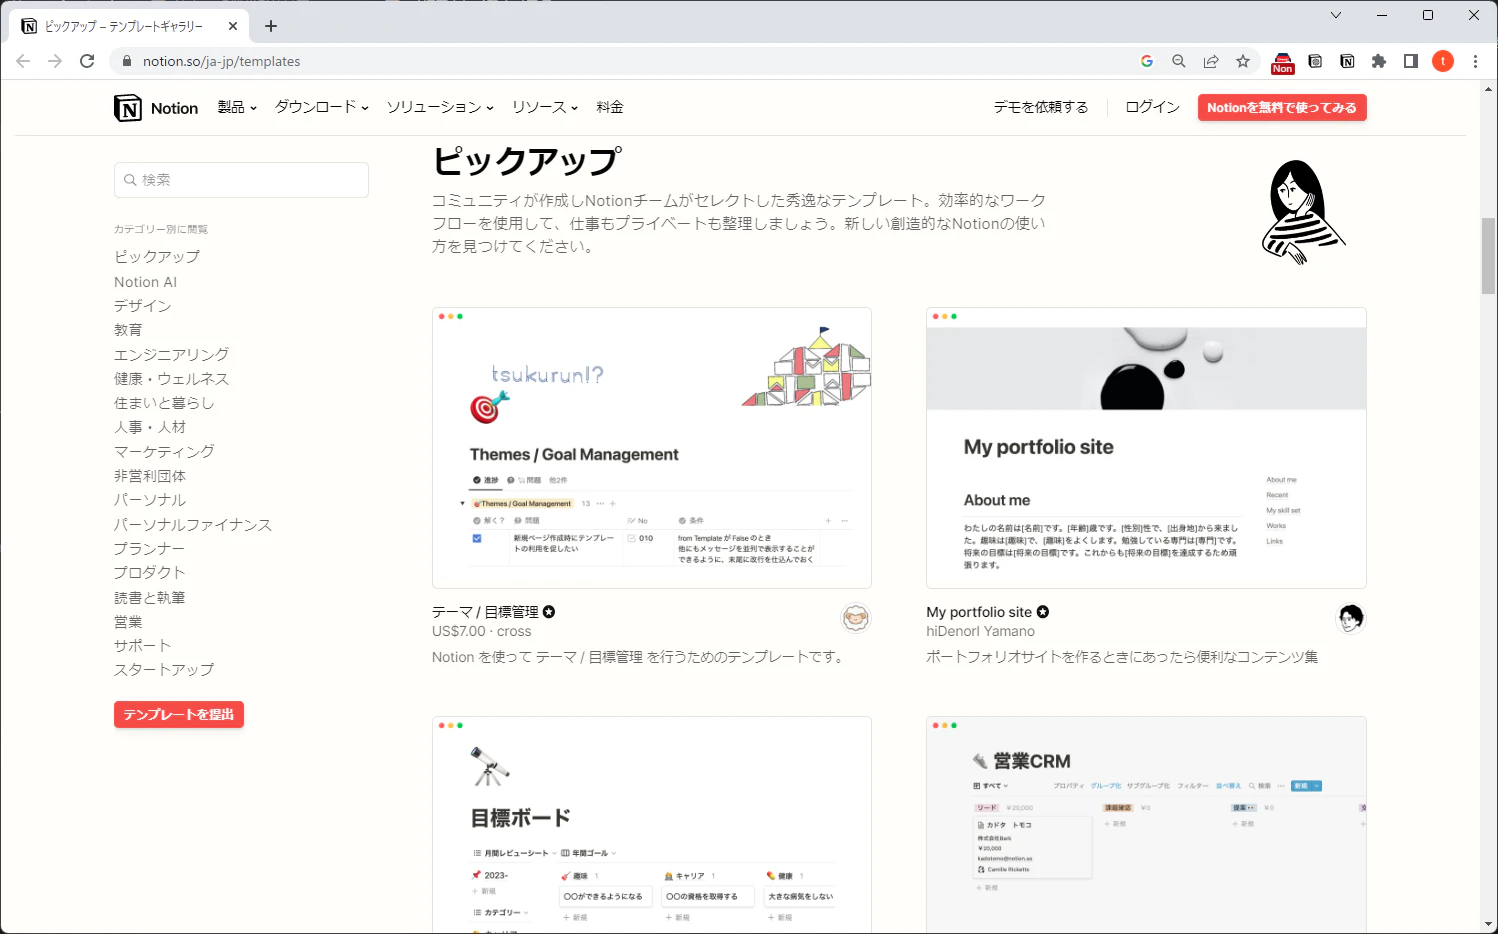
Task: Open the 料金 pricing page
Action: point(610,107)
